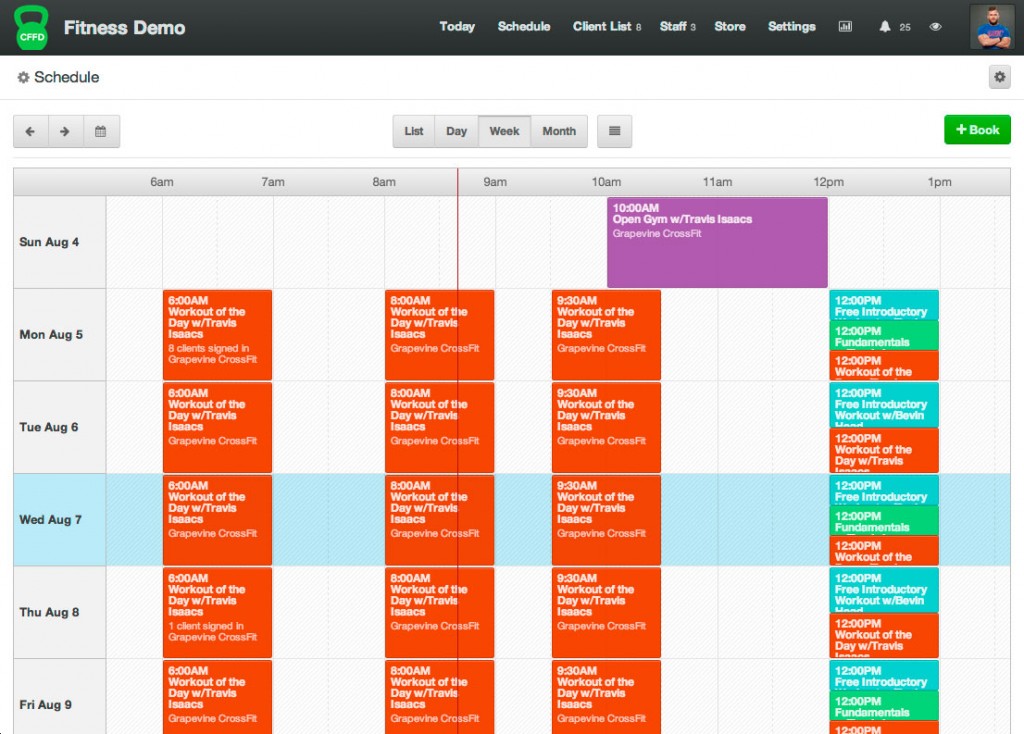The width and height of the screenshot is (1024, 734).
Task: Open the notifications bell icon
Action: [885, 27]
